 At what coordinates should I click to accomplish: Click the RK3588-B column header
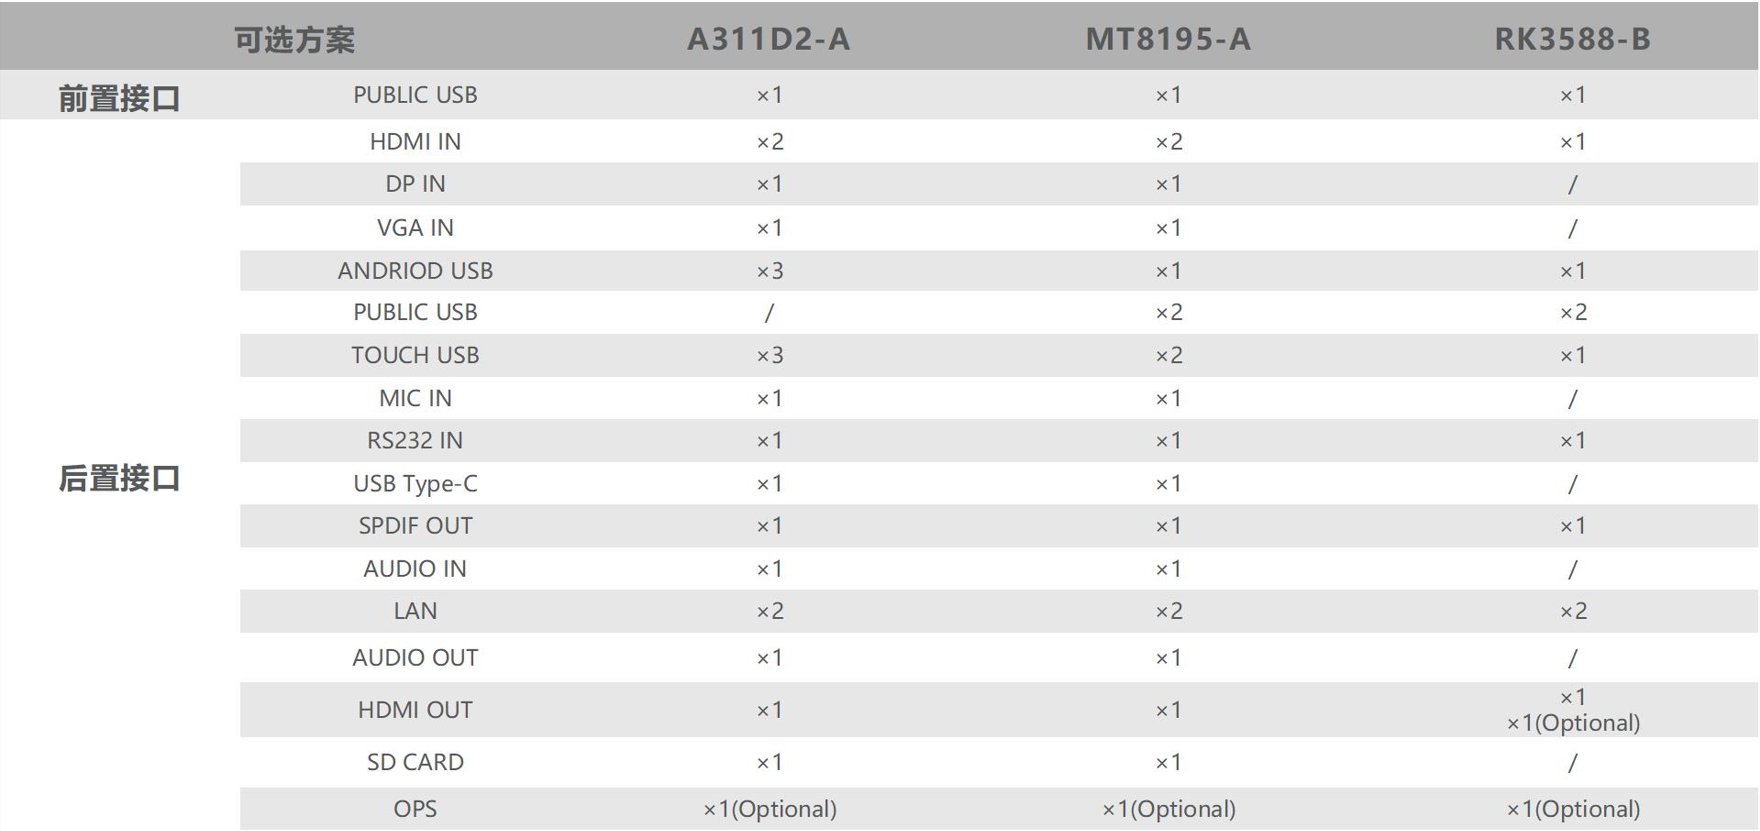click(1572, 39)
